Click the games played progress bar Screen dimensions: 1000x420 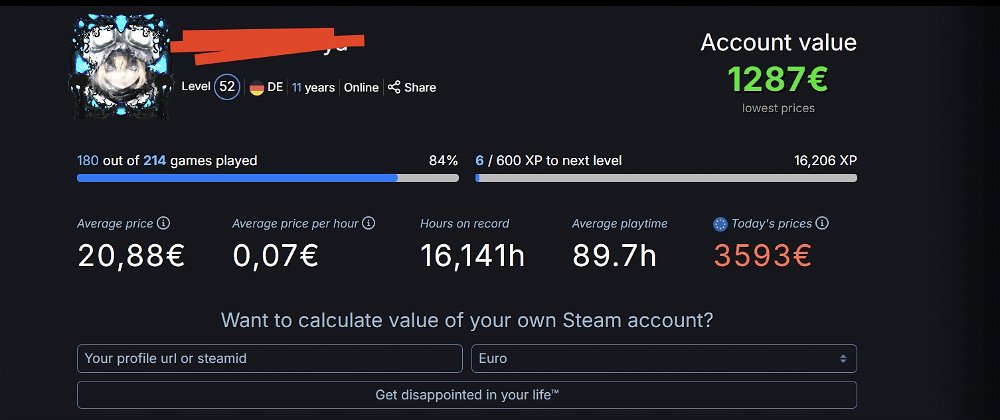coord(268,178)
